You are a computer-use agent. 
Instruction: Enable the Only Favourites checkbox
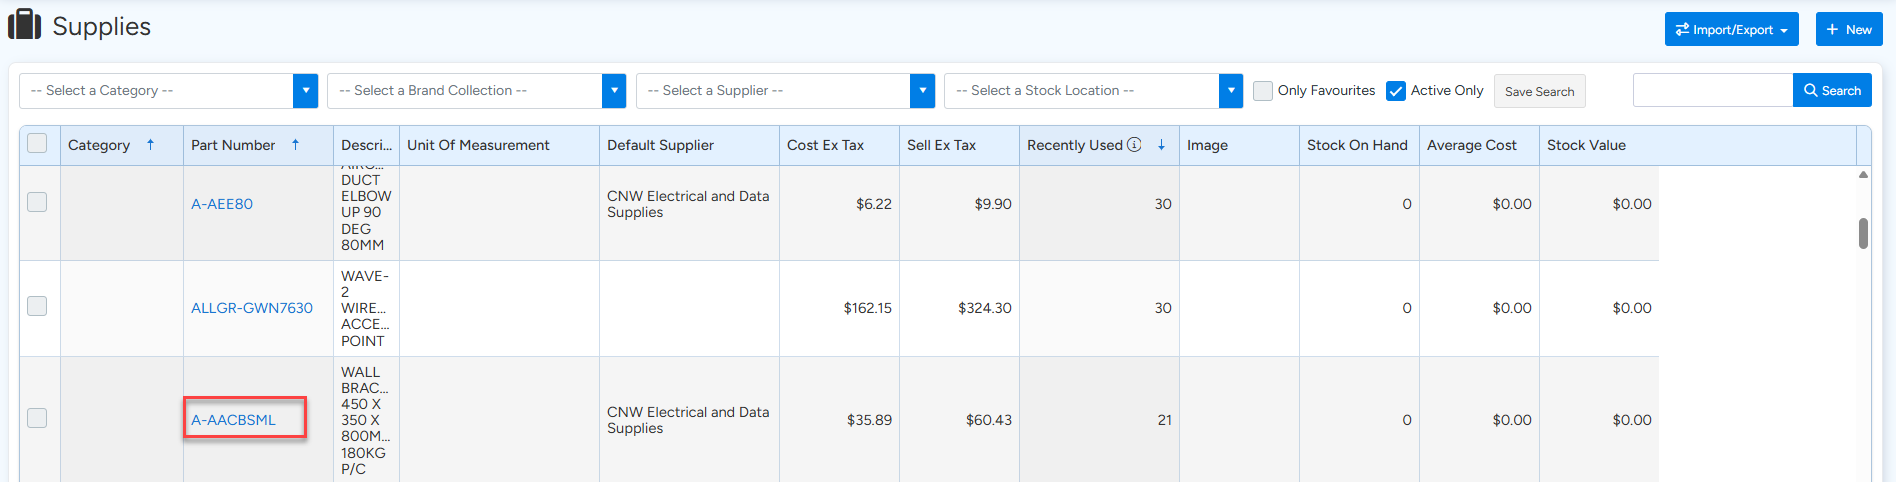click(x=1263, y=90)
